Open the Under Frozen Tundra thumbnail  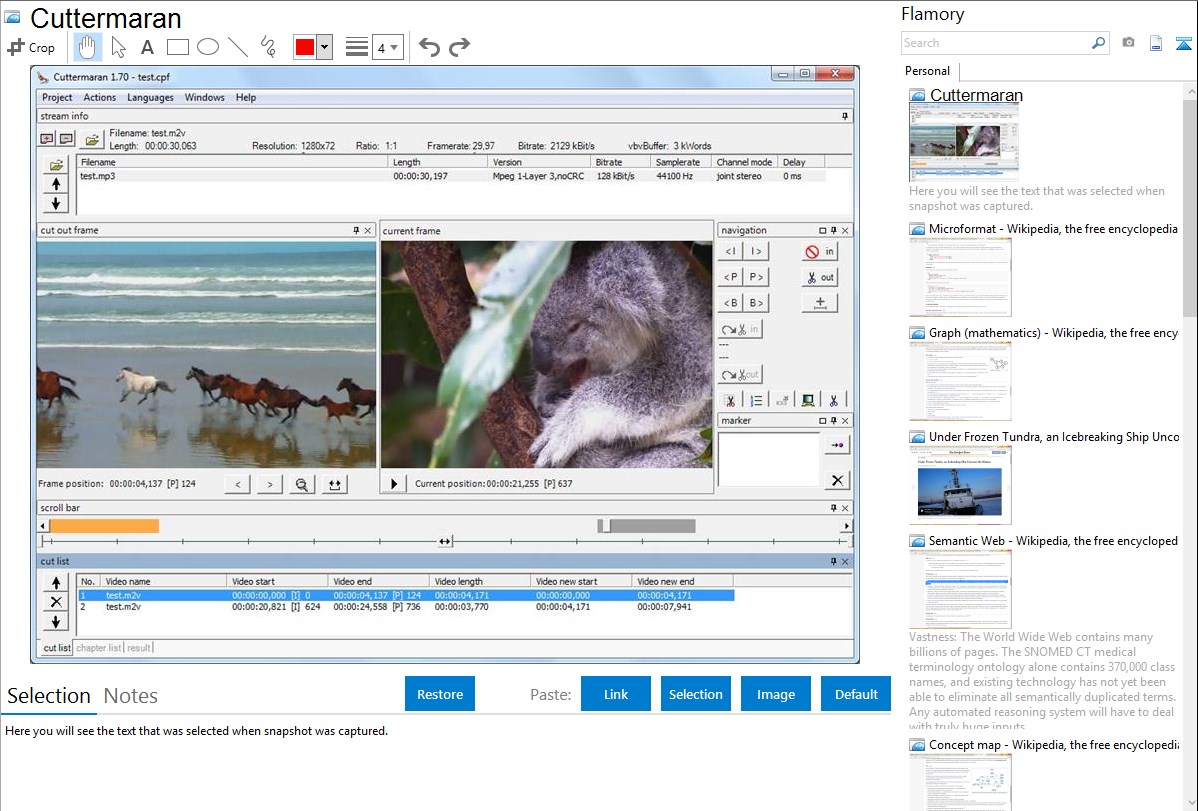click(960, 485)
